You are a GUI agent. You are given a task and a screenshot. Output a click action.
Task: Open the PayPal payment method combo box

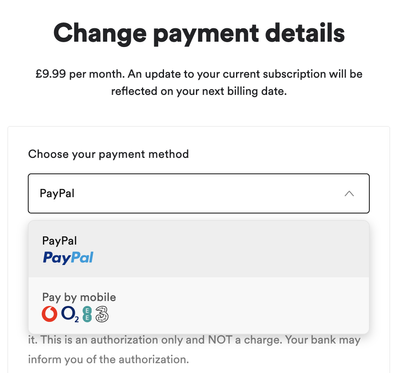(199, 193)
